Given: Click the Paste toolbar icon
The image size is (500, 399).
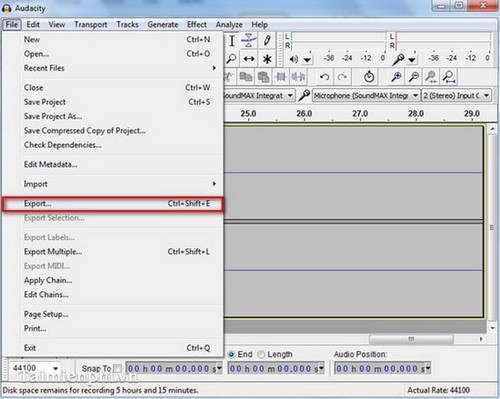Looking at the screenshot, I should coord(263,77).
